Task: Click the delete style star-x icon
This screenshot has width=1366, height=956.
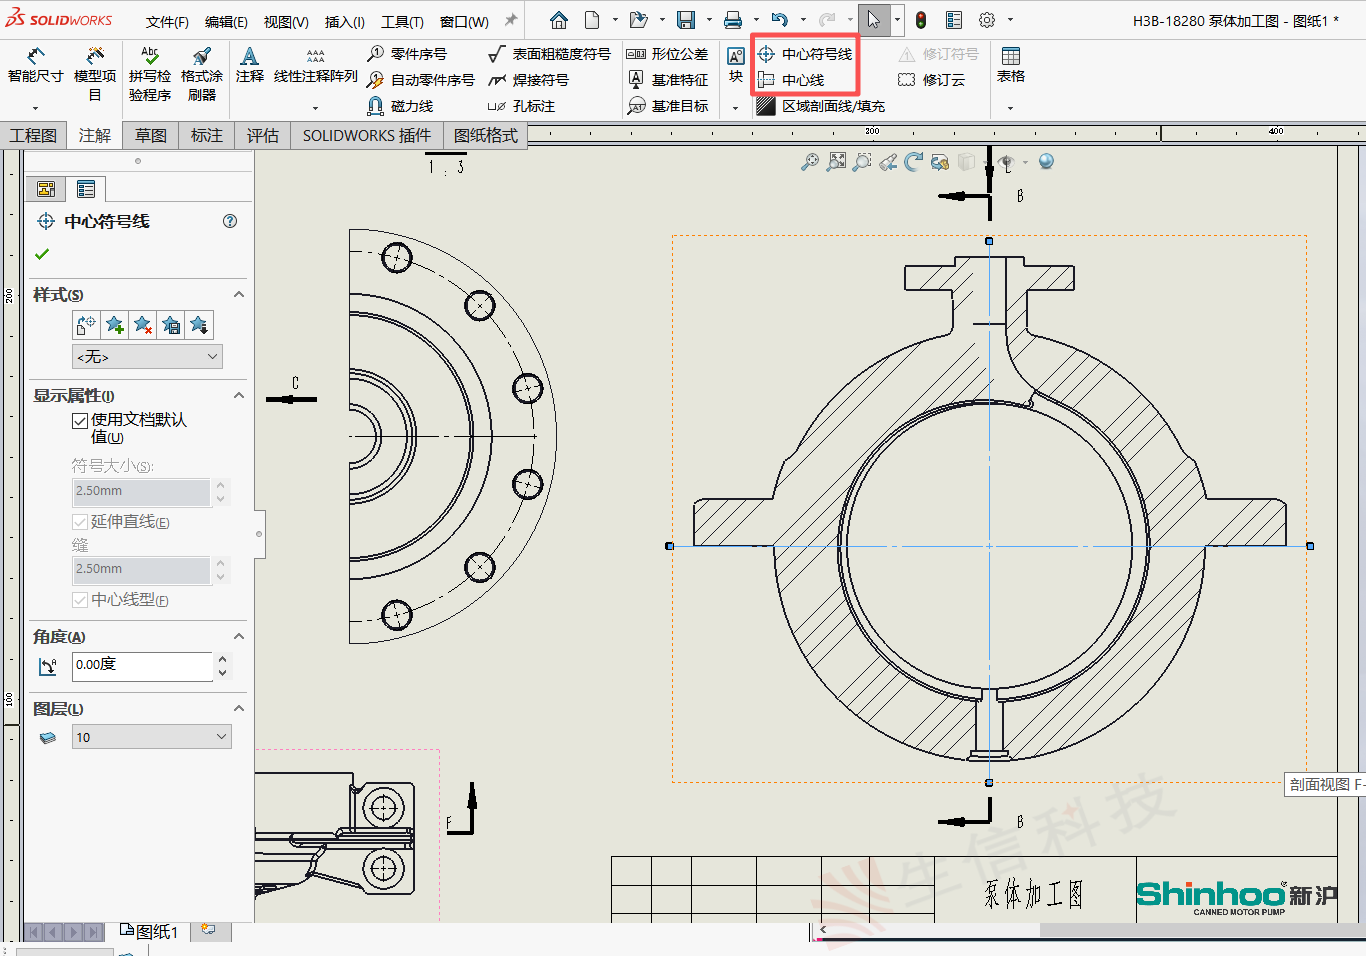Action: pos(143,325)
